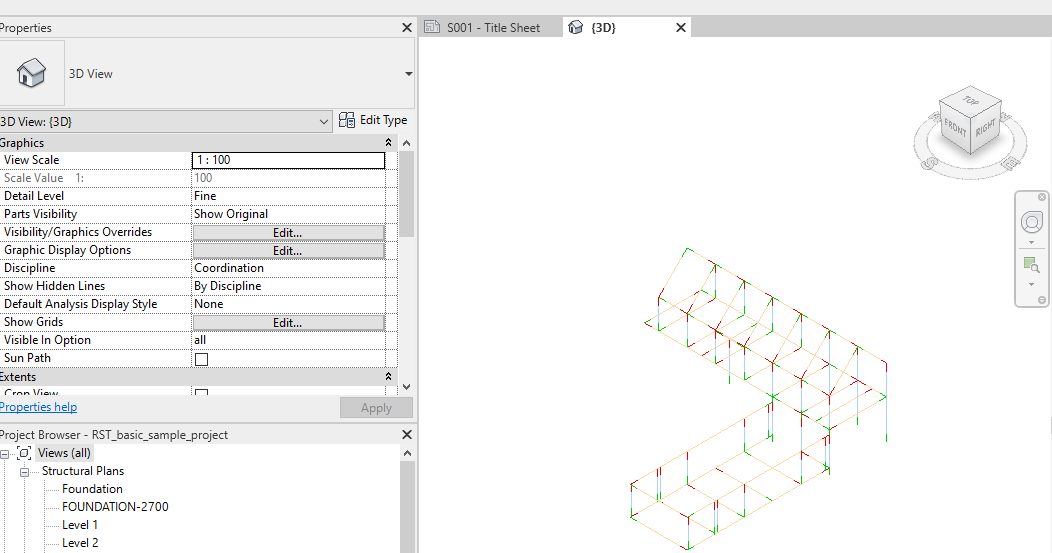
Task: Collapse the Extents properties group
Action: (x=388, y=376)
